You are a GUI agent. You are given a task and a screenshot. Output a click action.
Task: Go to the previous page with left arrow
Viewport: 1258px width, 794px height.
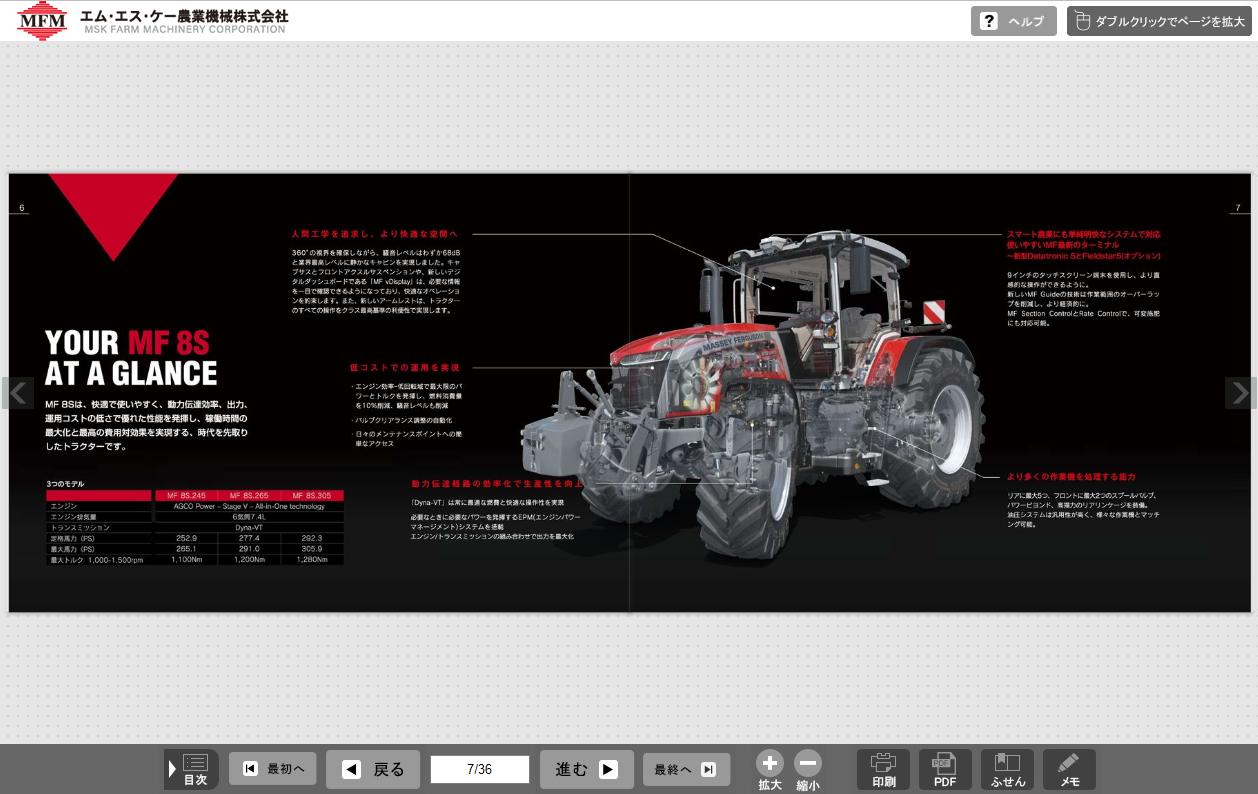pos(18,393)
